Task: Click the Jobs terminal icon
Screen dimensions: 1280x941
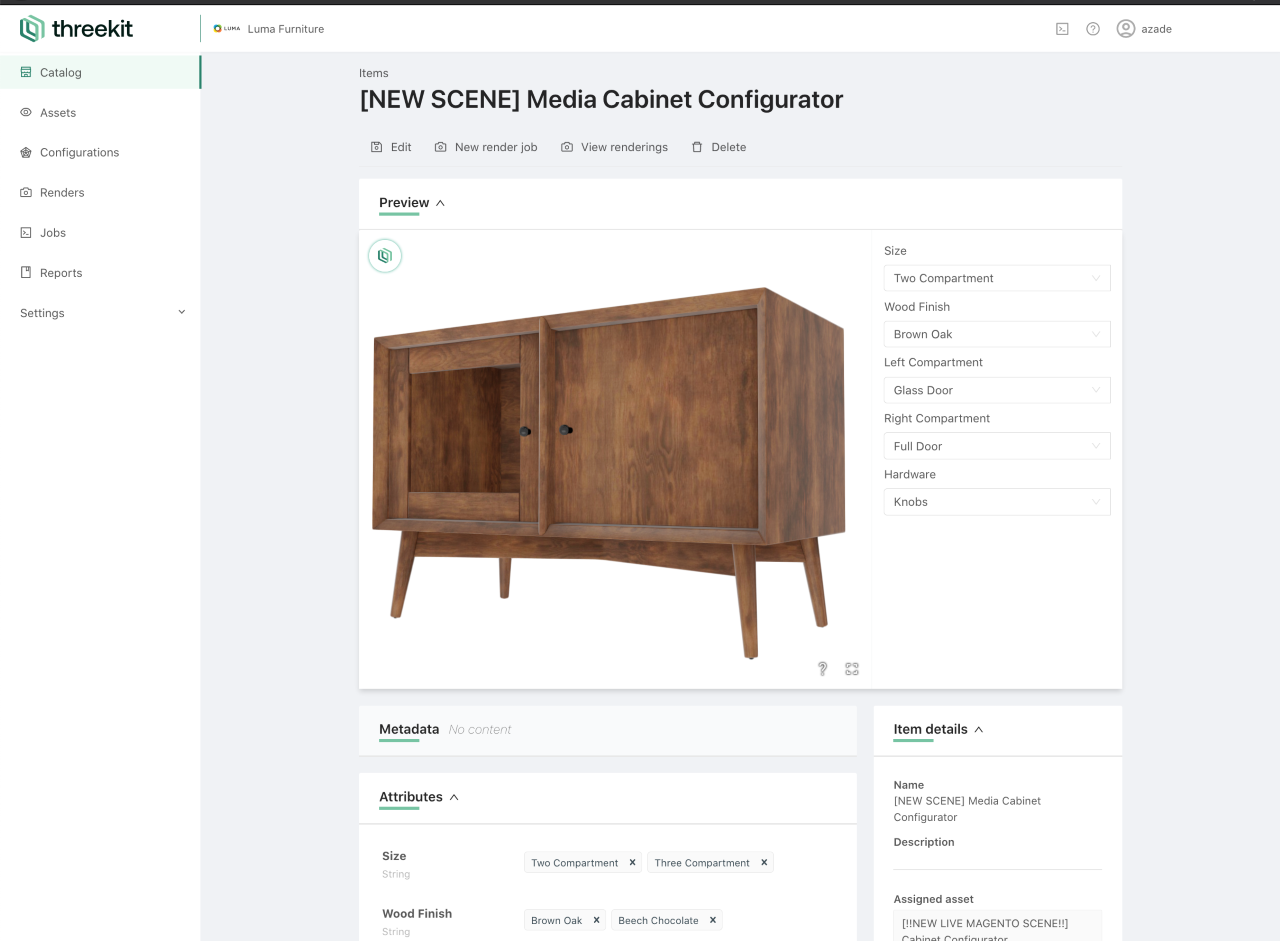Action: coord(26,232)
